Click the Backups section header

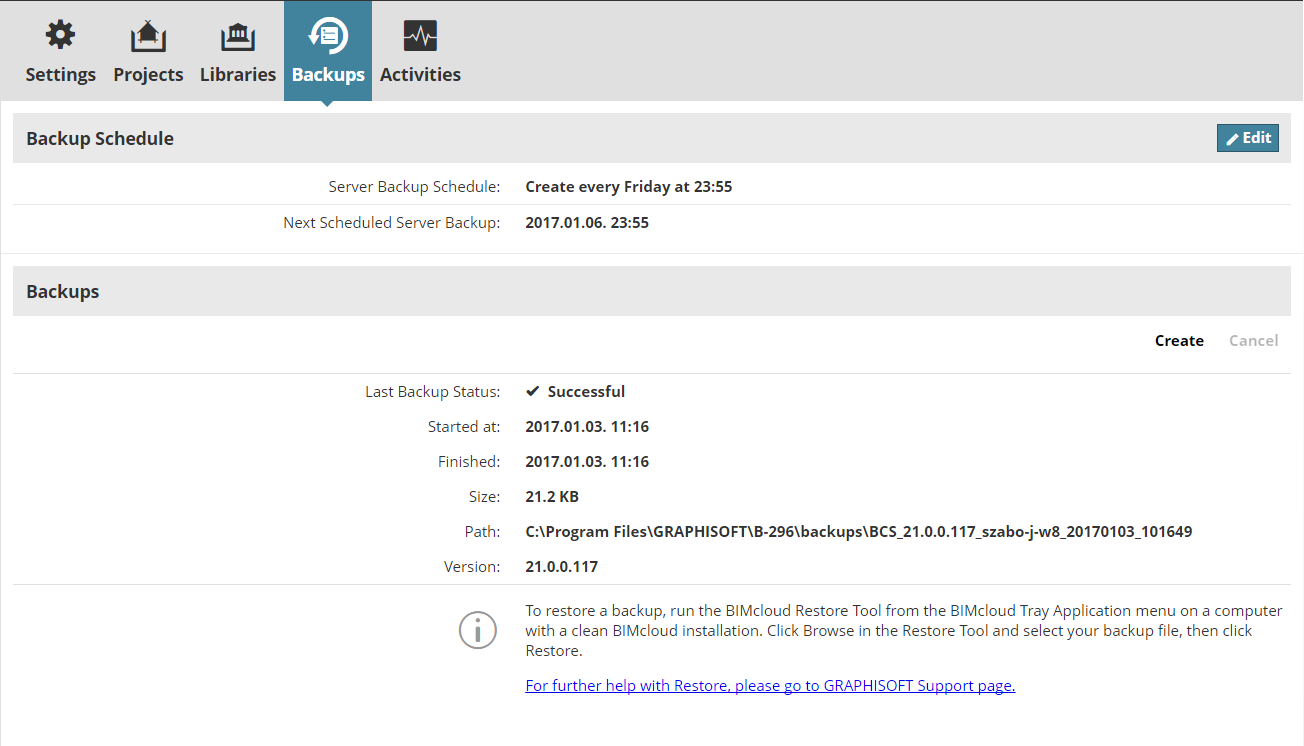62,292
